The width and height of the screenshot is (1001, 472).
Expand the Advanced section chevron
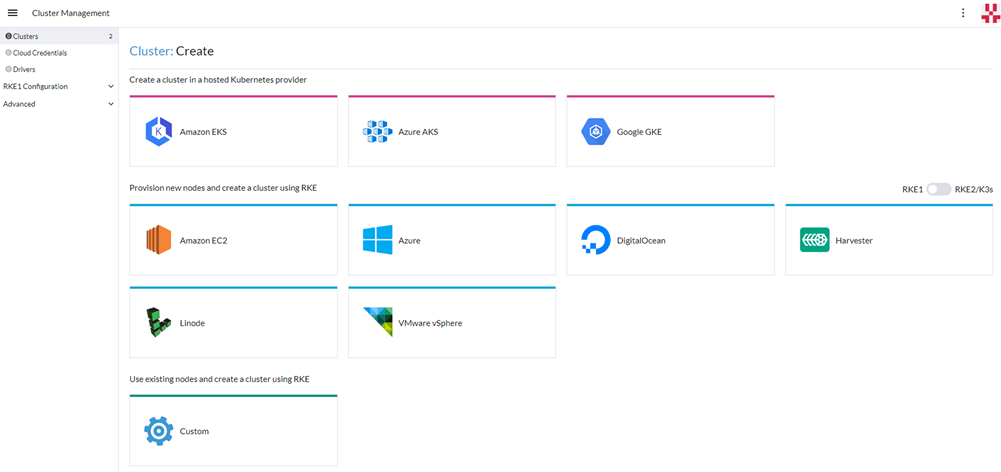click(x=111, y=104)
